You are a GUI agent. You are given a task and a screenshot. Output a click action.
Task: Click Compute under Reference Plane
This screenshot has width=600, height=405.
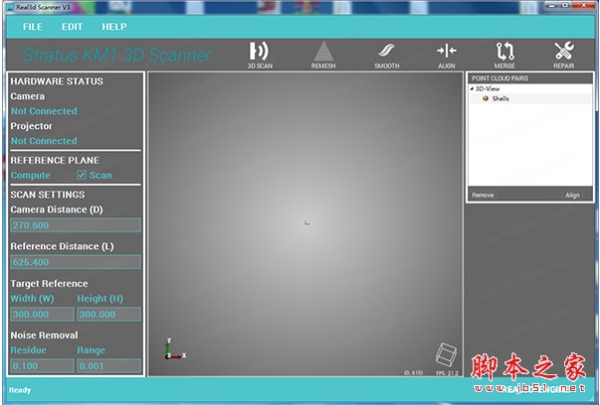pos(31,175)
